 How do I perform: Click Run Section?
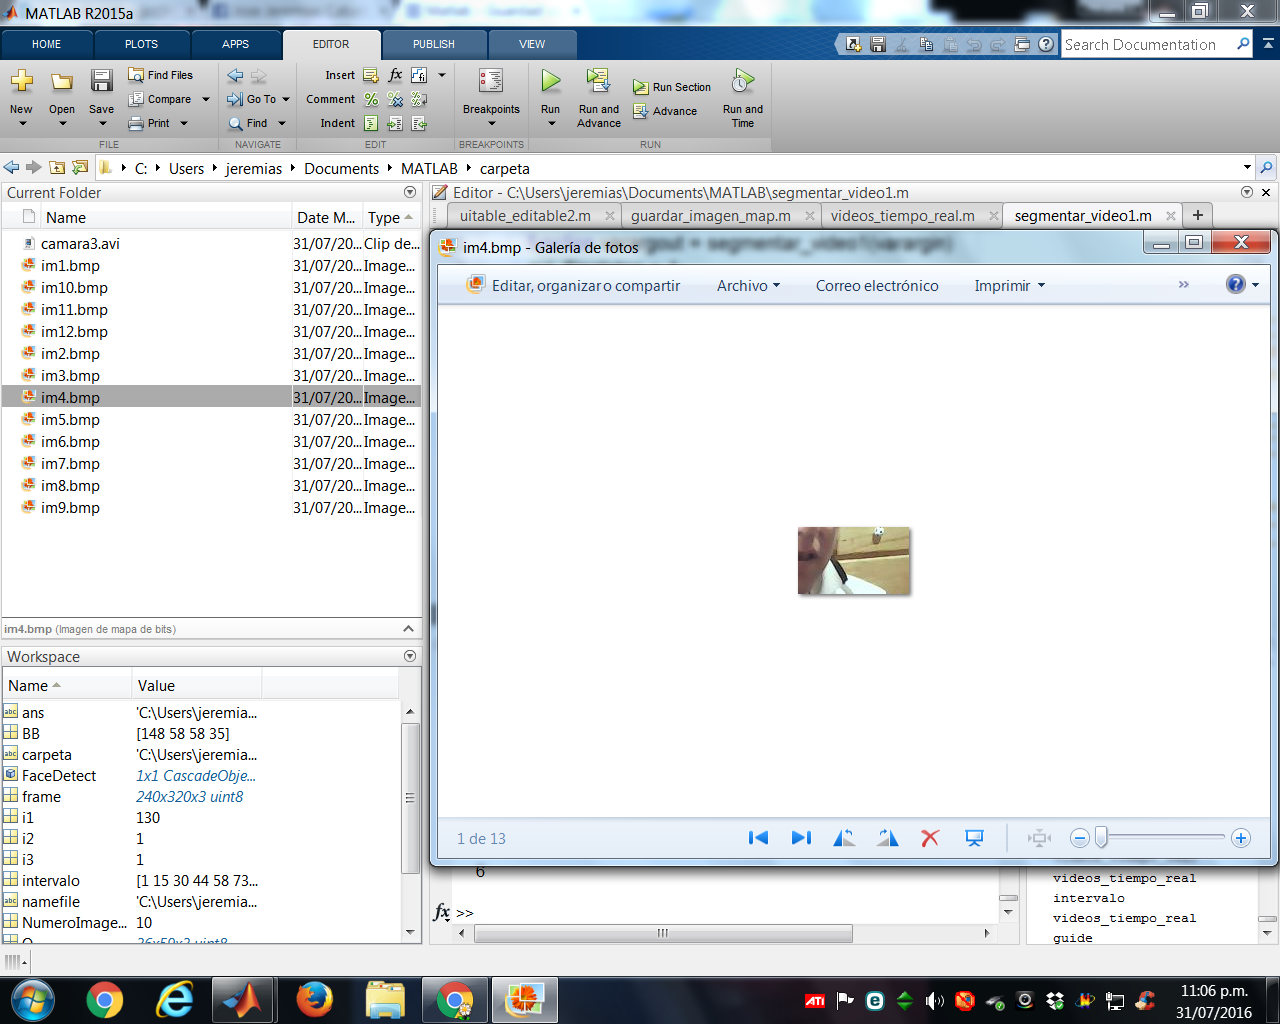click(x=672, y=87)
